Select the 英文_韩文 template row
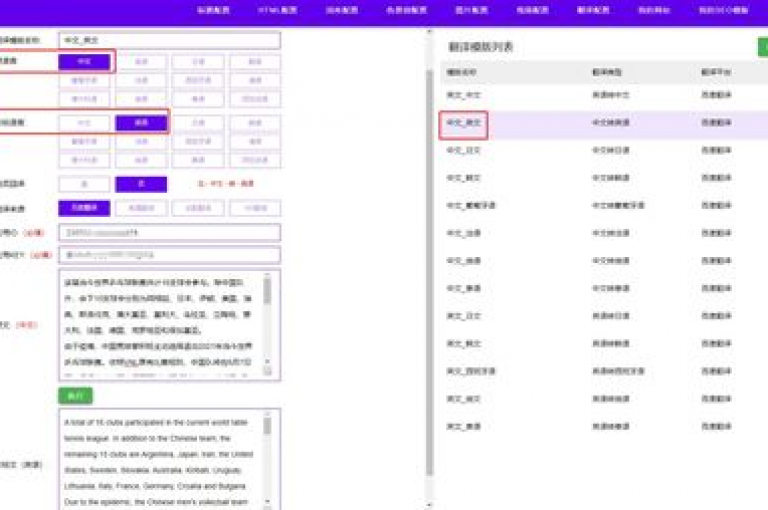The image size is (768, 510). click(604, 343)
